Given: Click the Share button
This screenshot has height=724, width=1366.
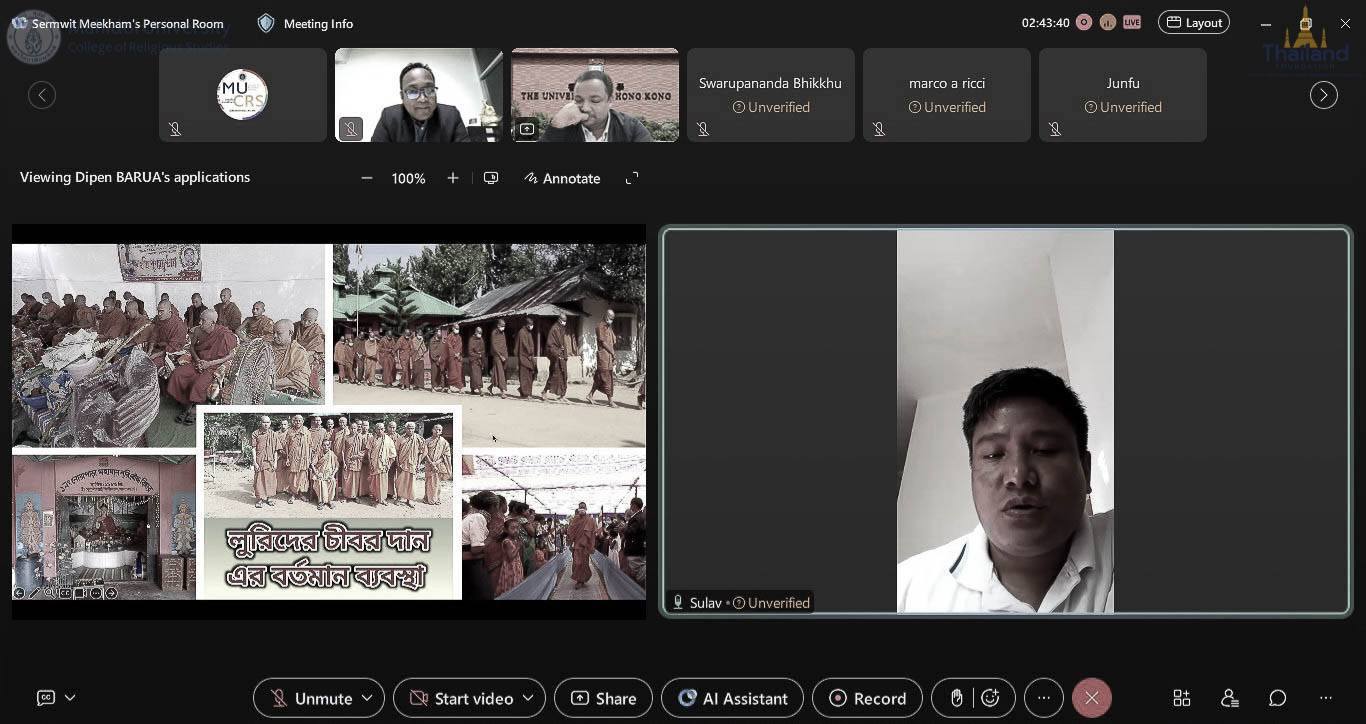Looking at the screenshot, I should (603, 698).
